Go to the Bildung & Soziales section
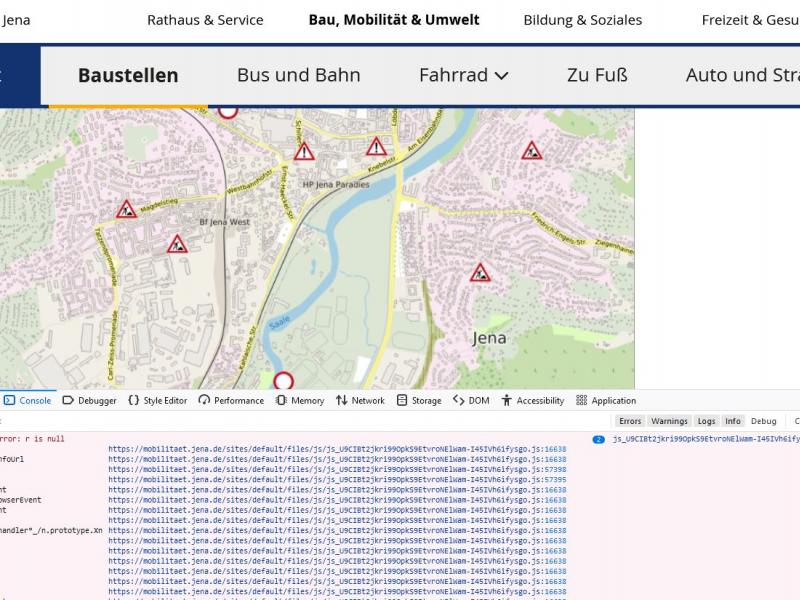Screen dimensions: 800x600 tap(583, 20)
